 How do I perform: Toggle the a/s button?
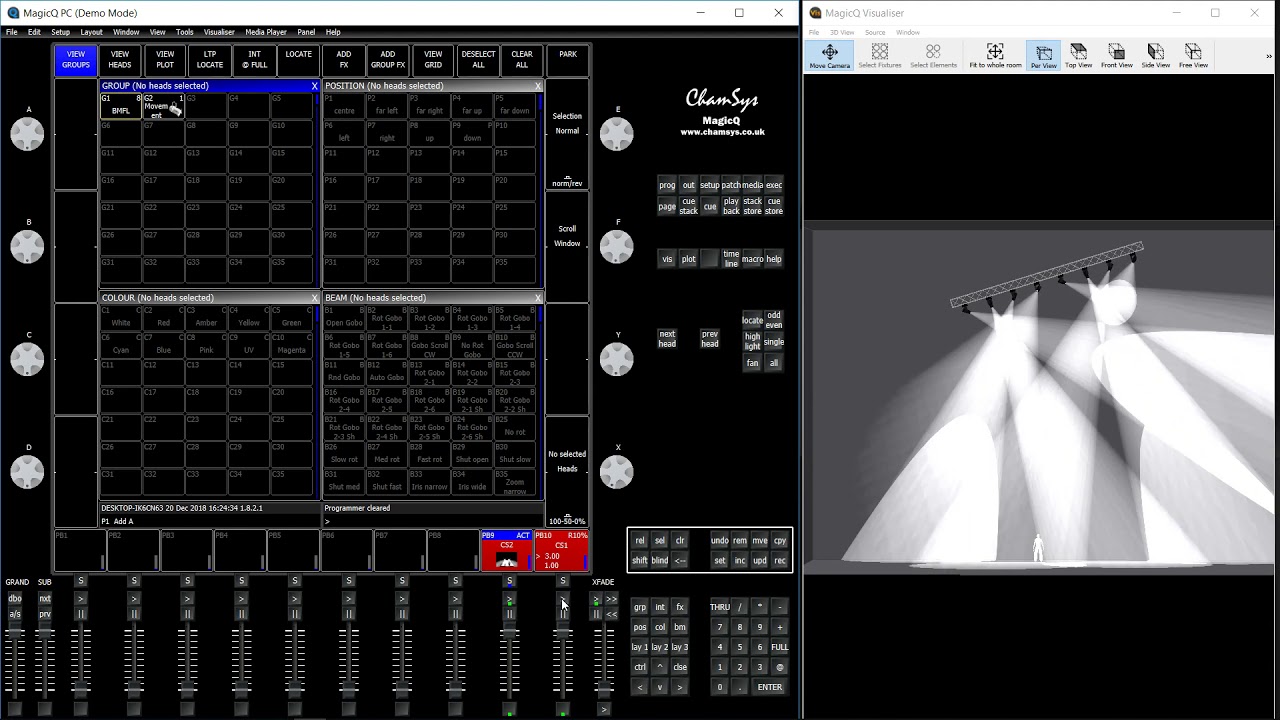[15, 614]
